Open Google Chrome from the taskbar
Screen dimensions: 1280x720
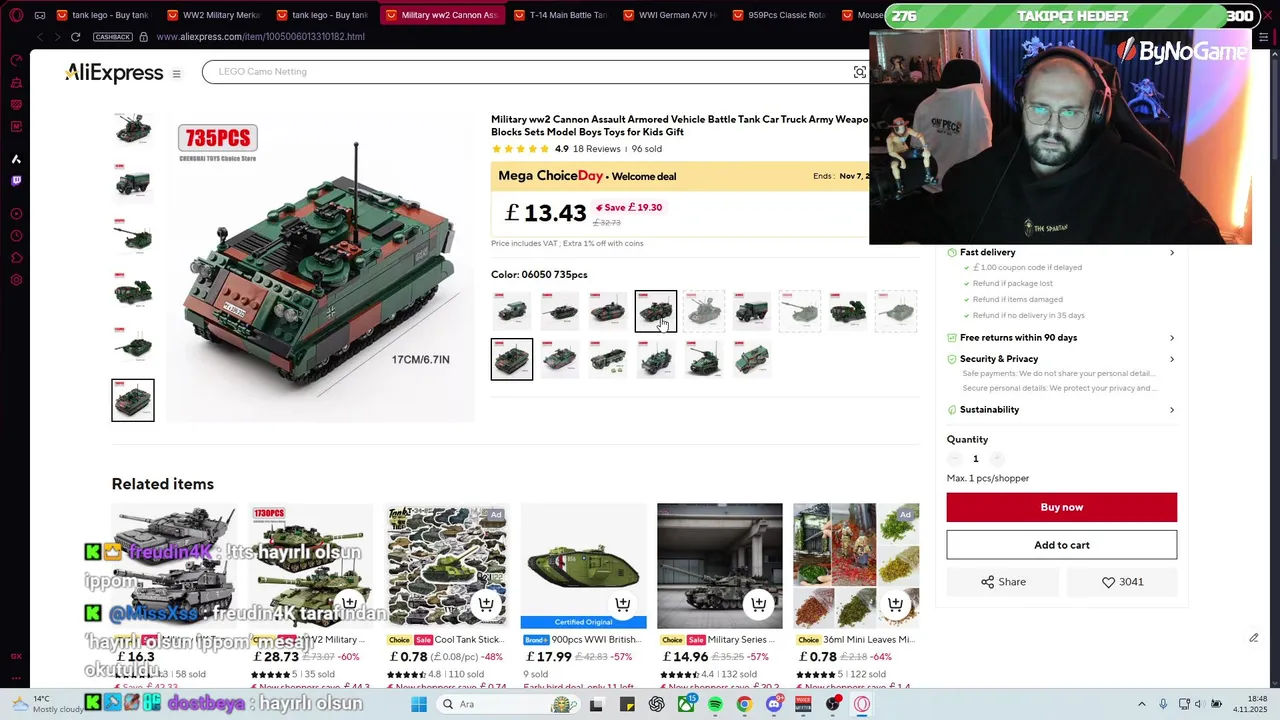tap(744, 704)
